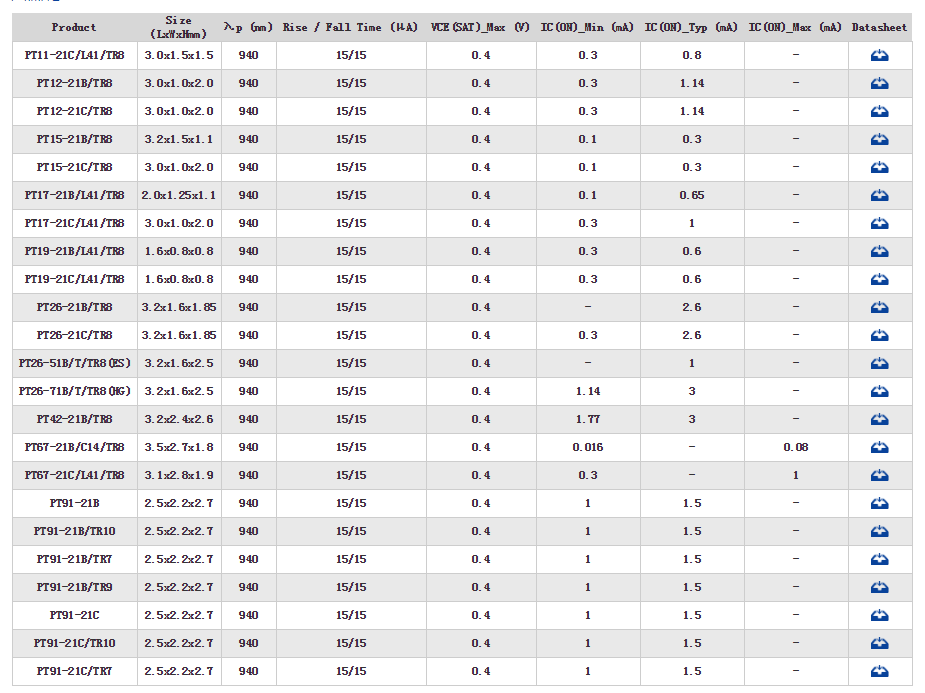
Task: Download datasheet for PT26-71B/T/TR8(HG)
Action: pos(879,392)
